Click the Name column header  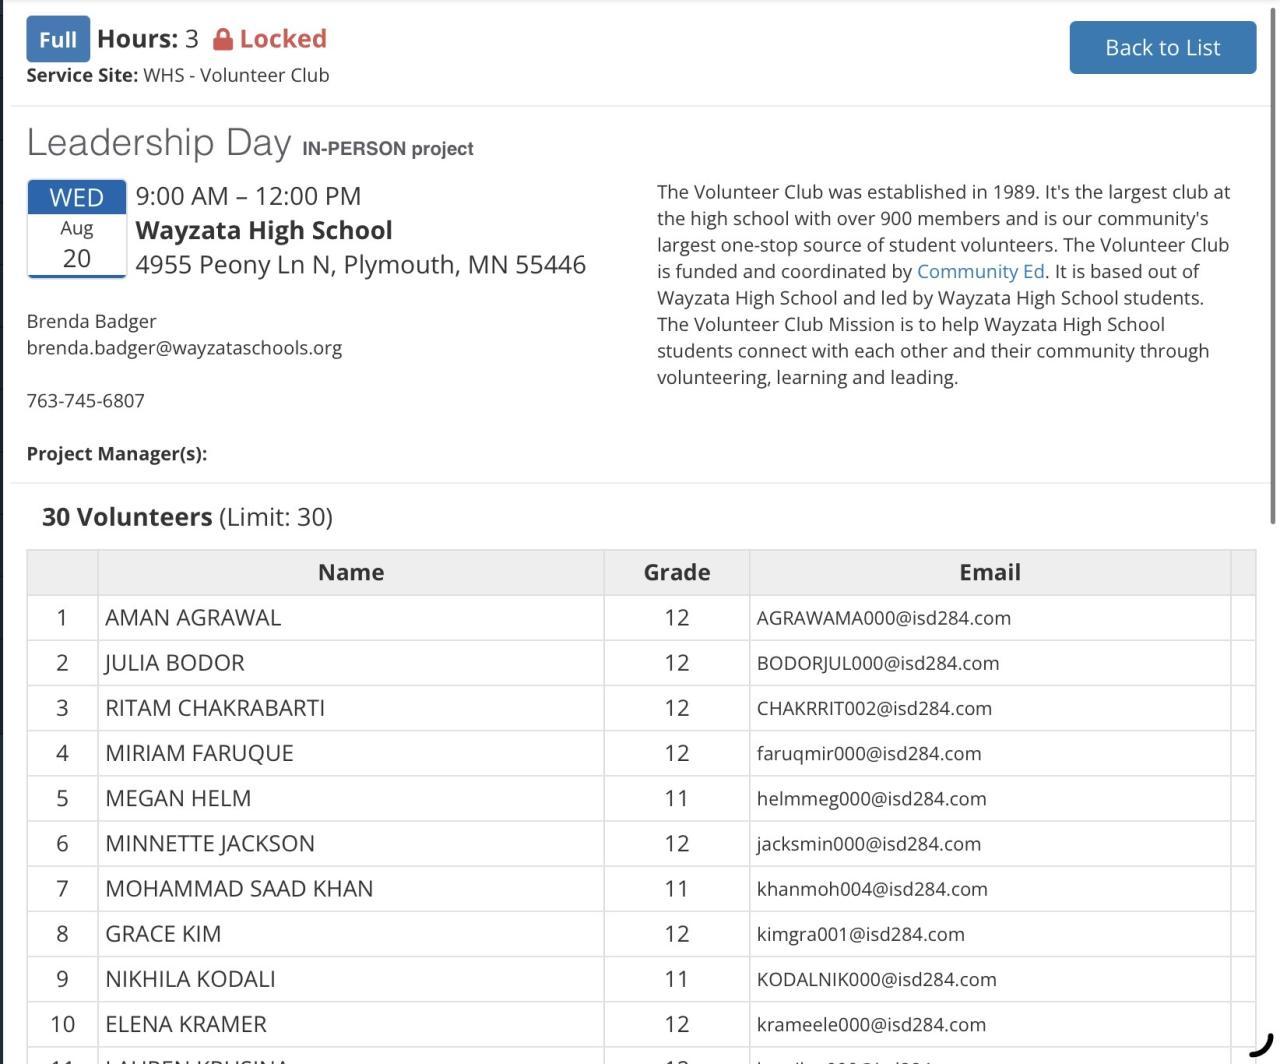[350, 572]
